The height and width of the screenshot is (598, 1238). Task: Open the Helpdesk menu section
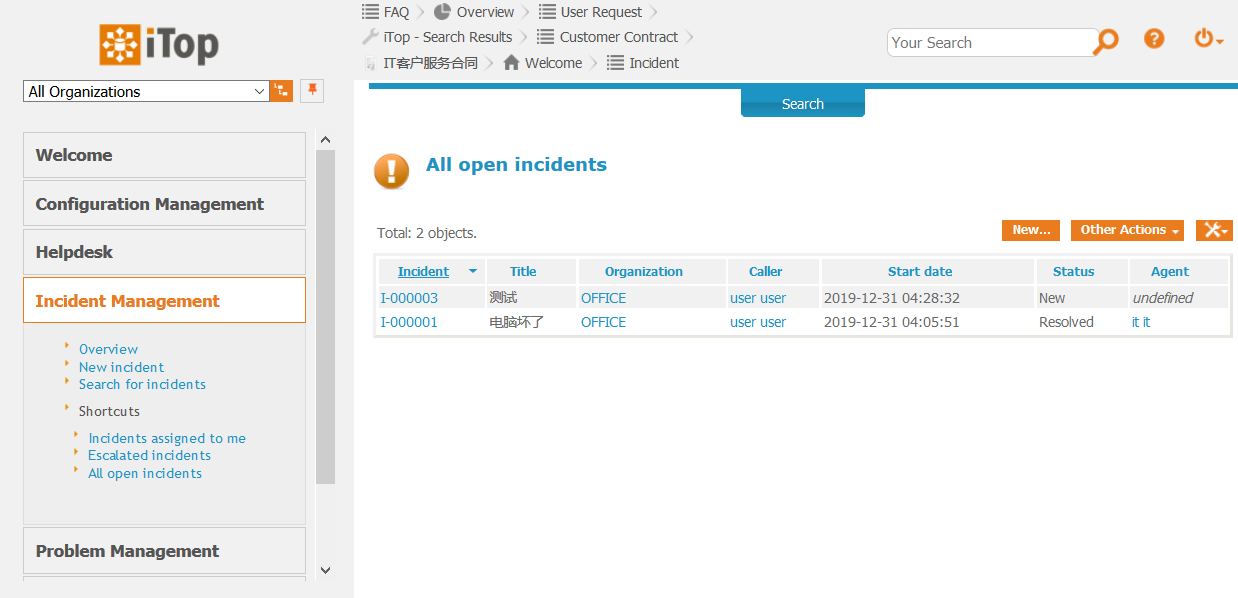(164, 252)
